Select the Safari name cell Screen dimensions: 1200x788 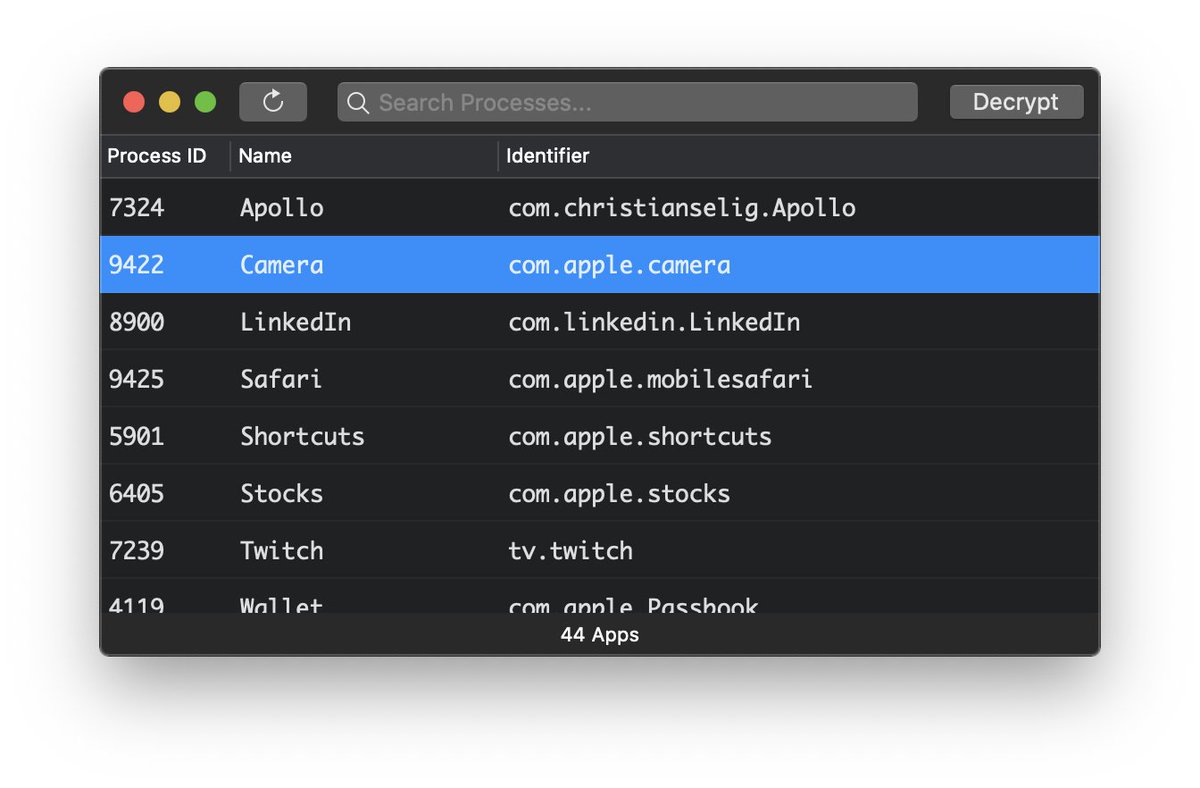(281, 379)
